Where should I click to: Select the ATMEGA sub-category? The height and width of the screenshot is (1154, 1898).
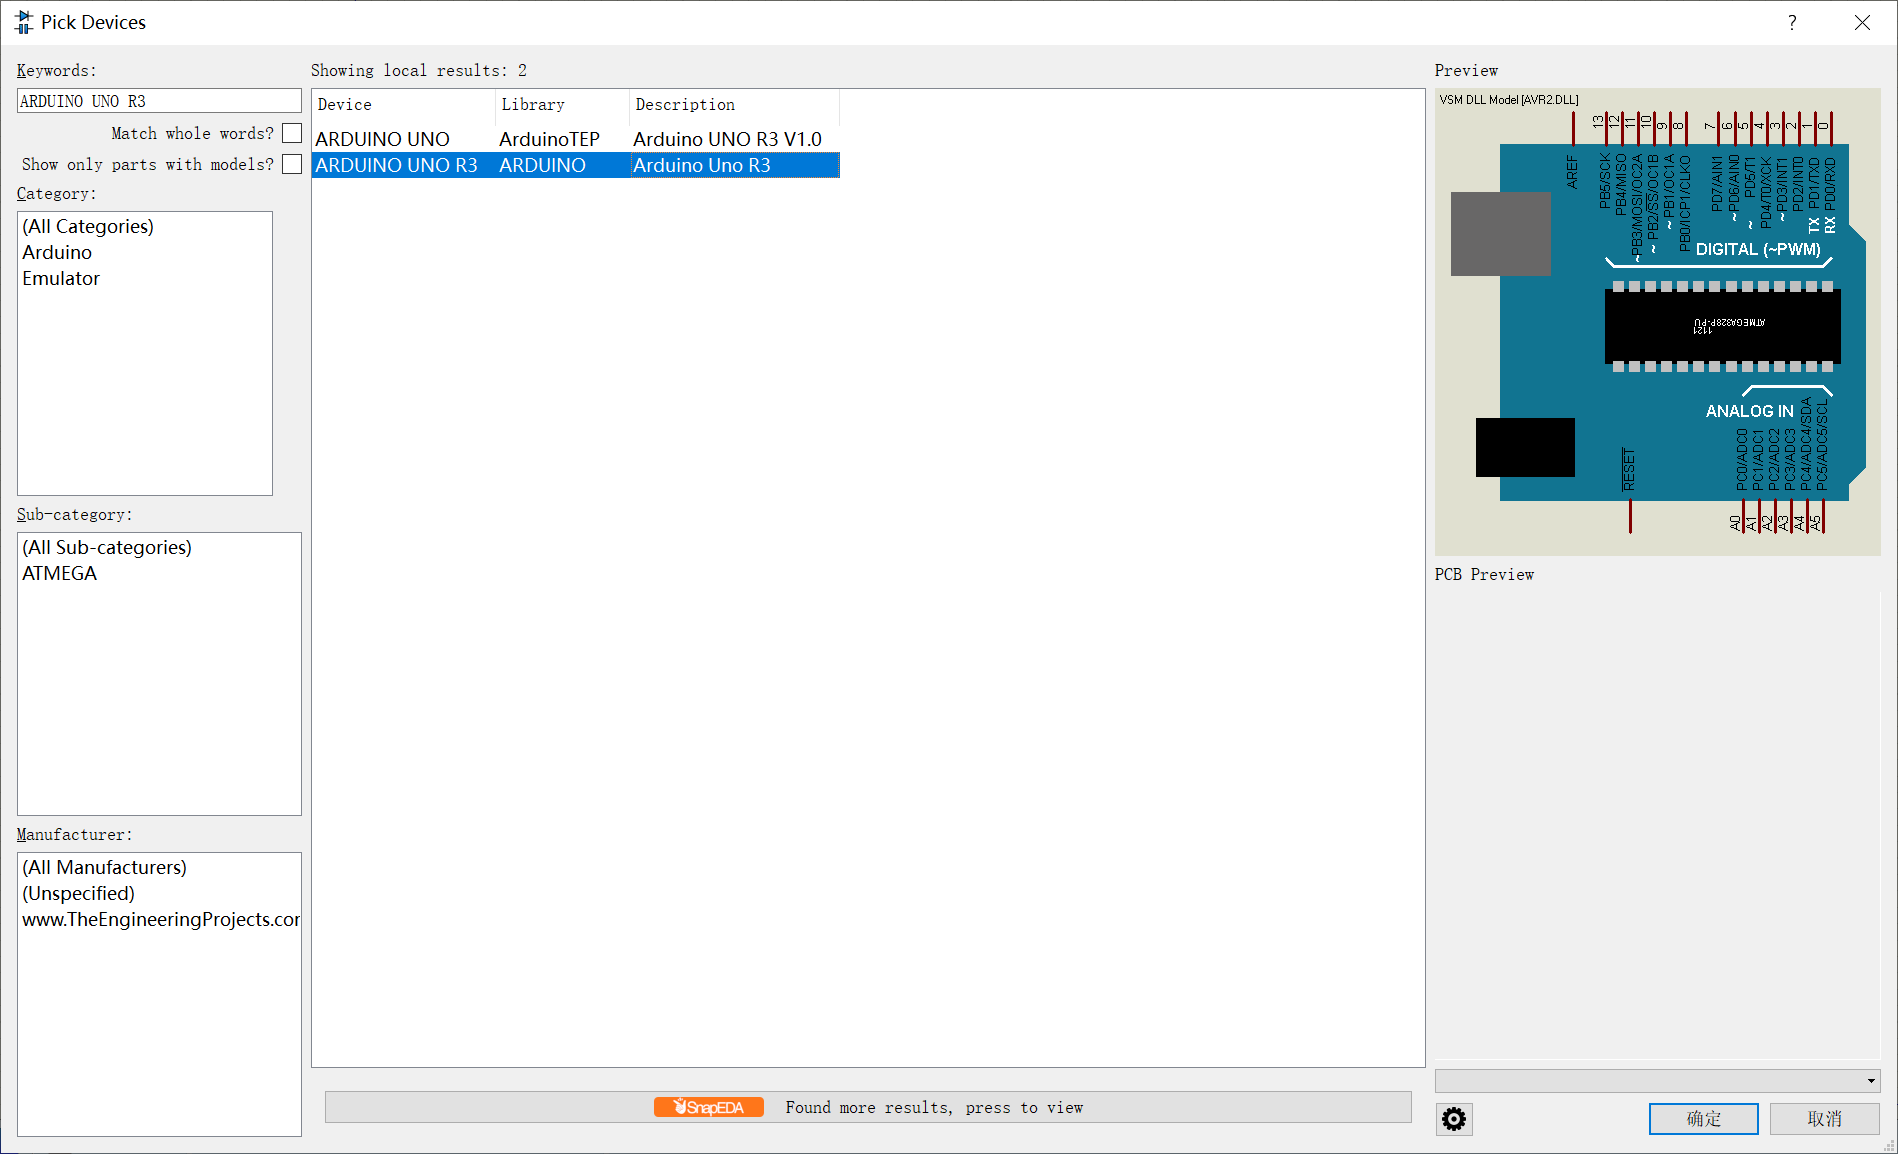coord(59,573)
